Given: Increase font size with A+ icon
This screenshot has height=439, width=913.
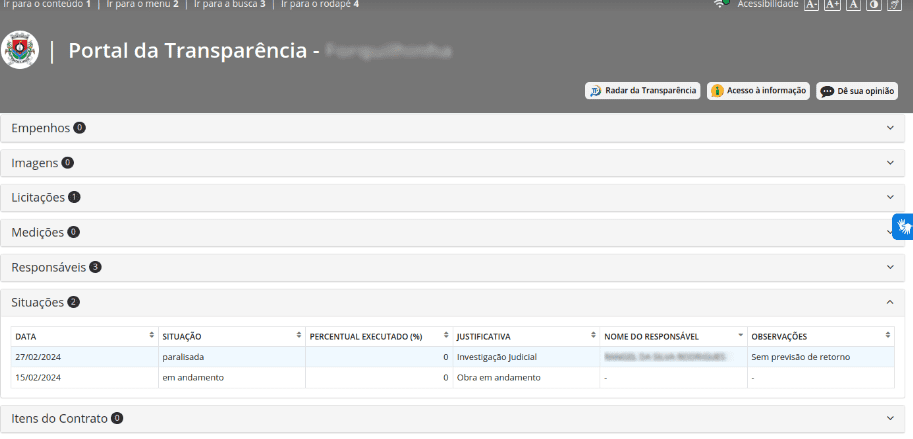Looking at the screenshot, I should pos(832,5).
